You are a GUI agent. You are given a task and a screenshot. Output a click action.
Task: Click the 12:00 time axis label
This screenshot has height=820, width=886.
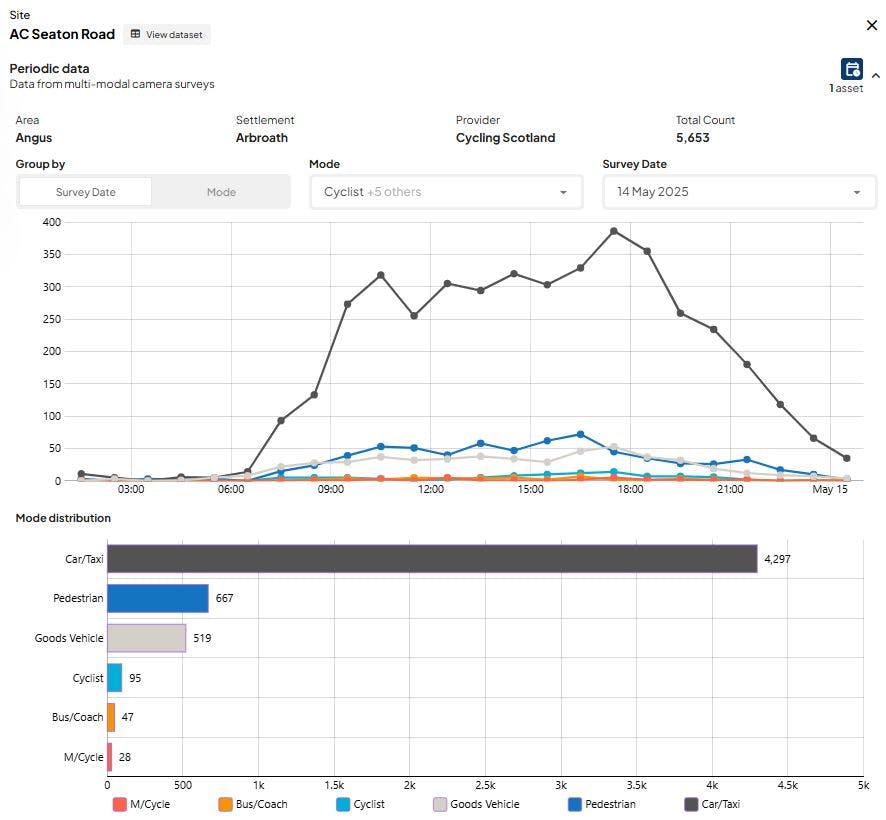click(x=430, y=489)
